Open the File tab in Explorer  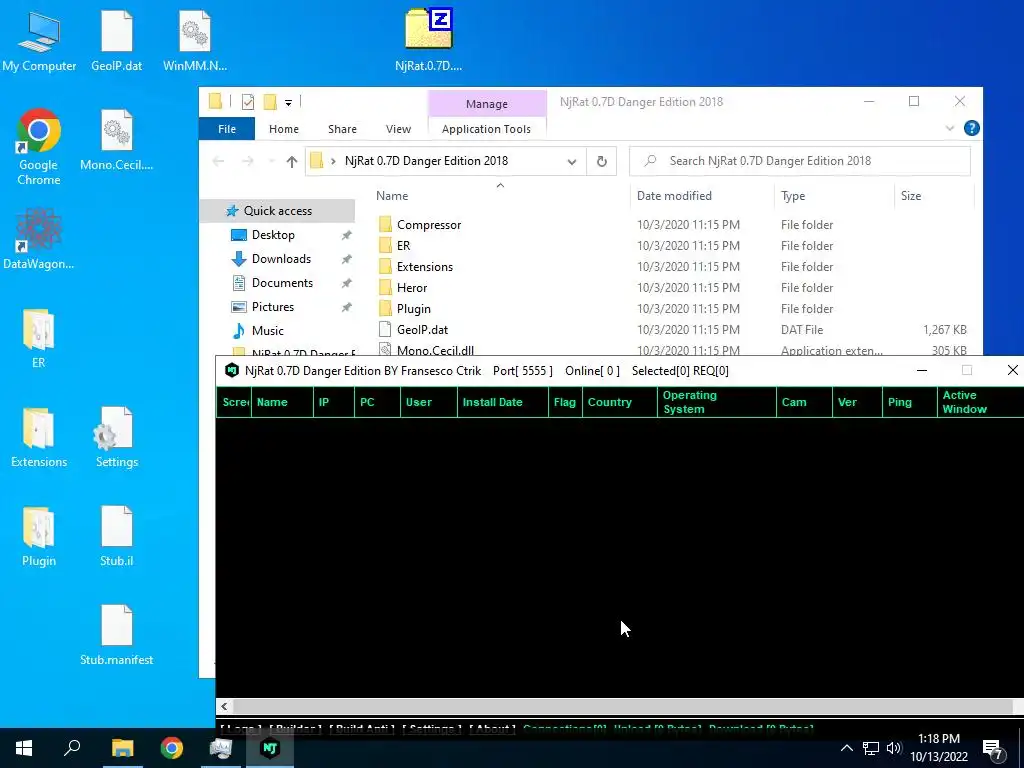point(227,129)
